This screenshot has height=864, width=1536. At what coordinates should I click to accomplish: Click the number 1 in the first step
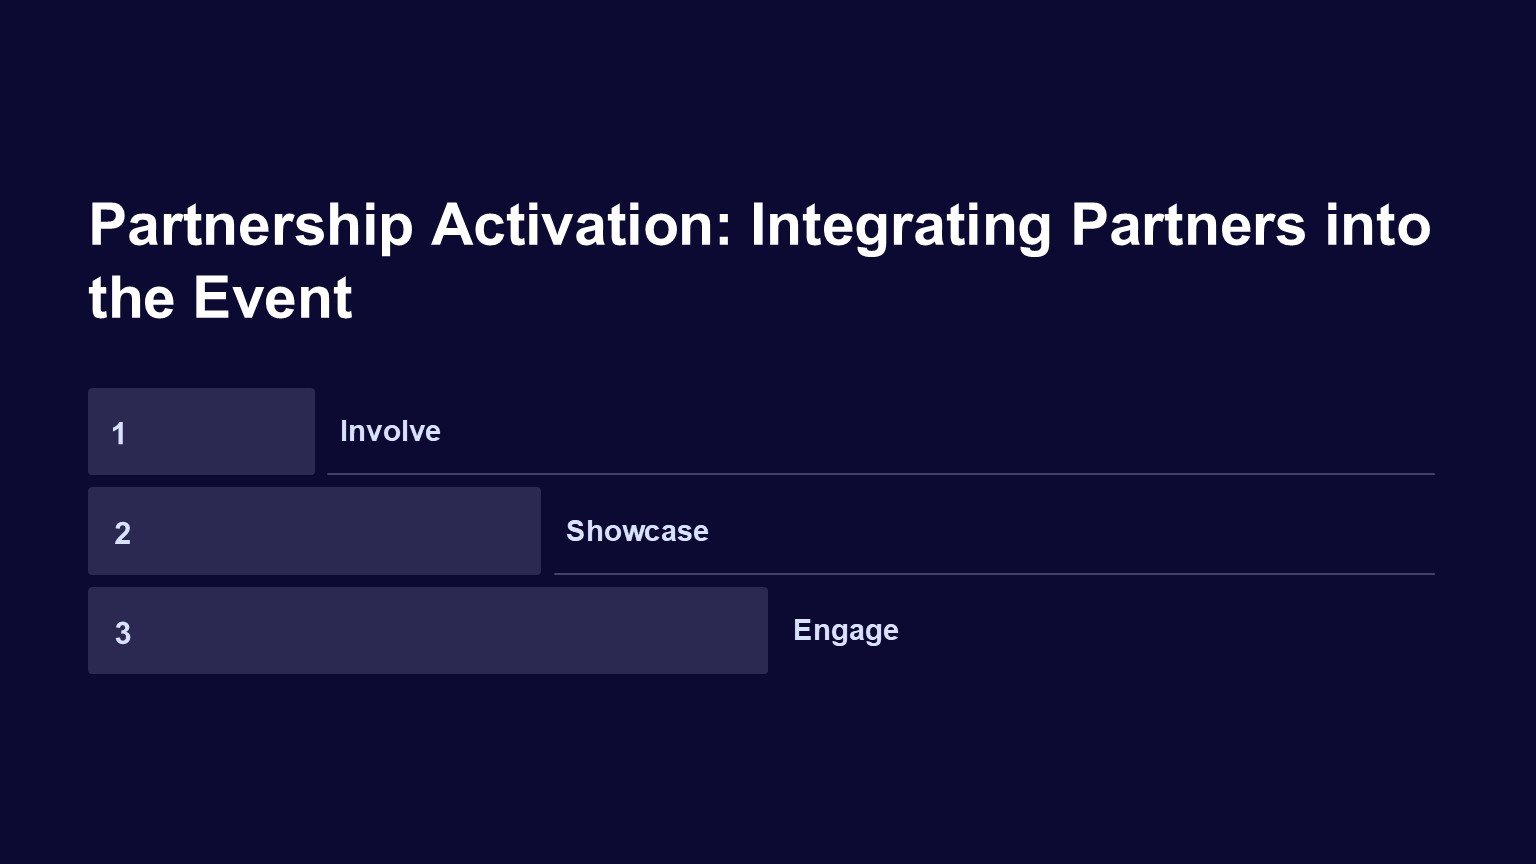(x=119, y=434)
